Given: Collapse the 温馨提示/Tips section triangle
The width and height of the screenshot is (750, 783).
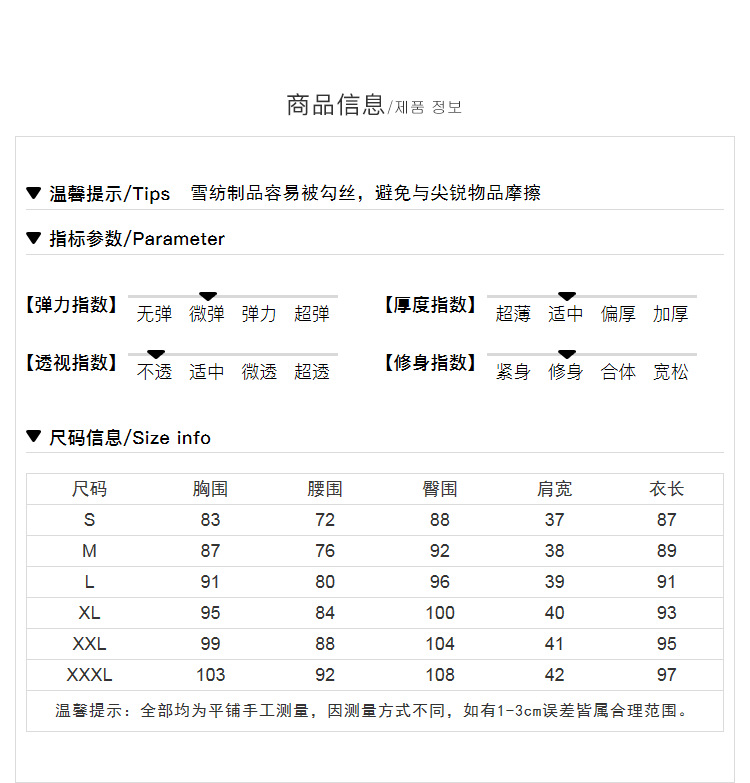Looking at the screenshot, I should point(34,193).
